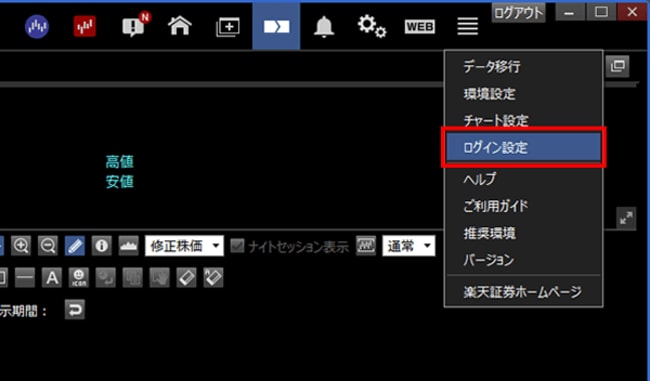Image resolution: width=650 pixels, height=381 pixels.
Task: Open the gears settings icon
Action: (x=372, y=26)
